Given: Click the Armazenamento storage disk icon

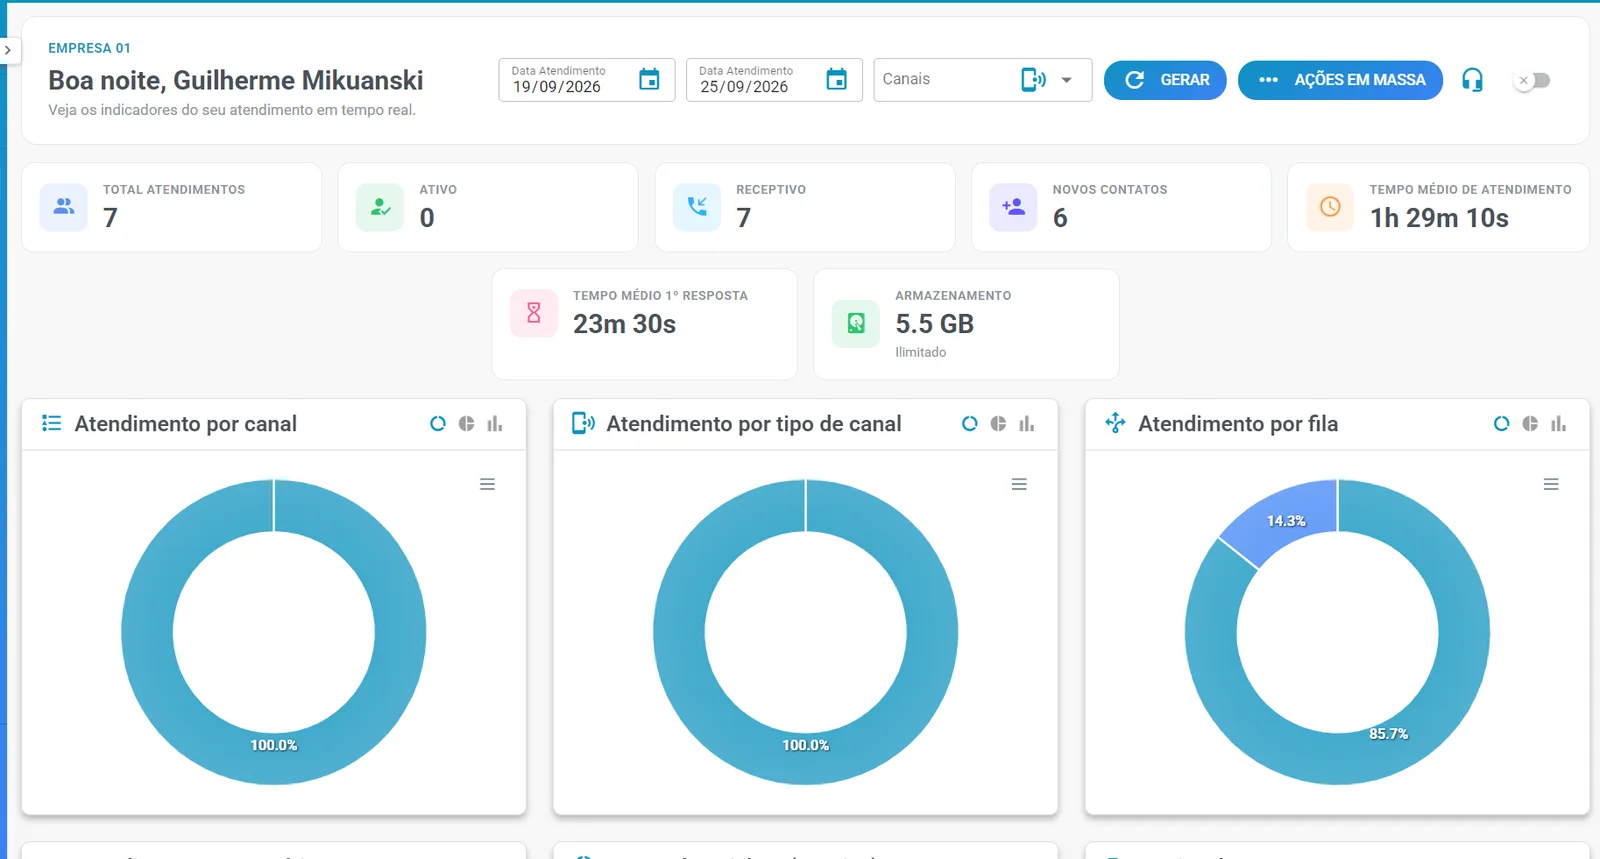Looking at the screenshot, I should coord(856,323).
